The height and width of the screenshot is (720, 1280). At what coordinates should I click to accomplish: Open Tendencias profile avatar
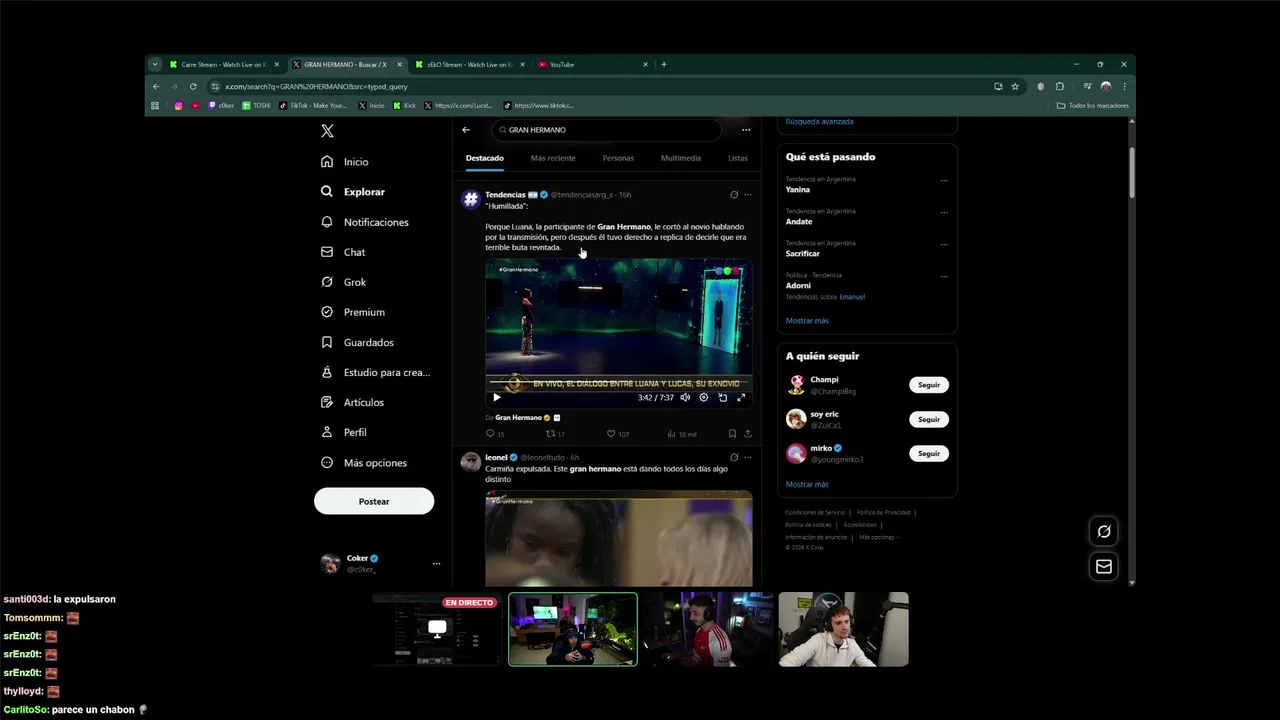tap(470, 199)
